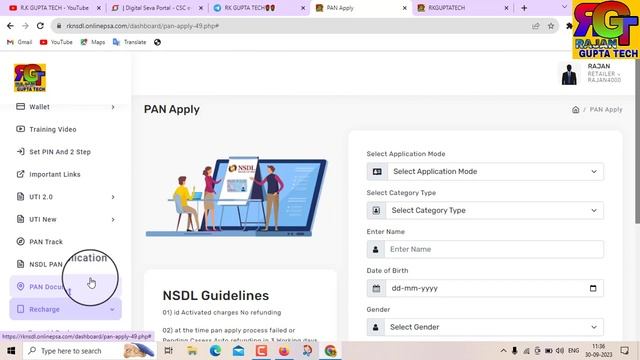Open Windows Start menu
The height and width of the screenshot is (360, 640).
click(x=11, y=351)
